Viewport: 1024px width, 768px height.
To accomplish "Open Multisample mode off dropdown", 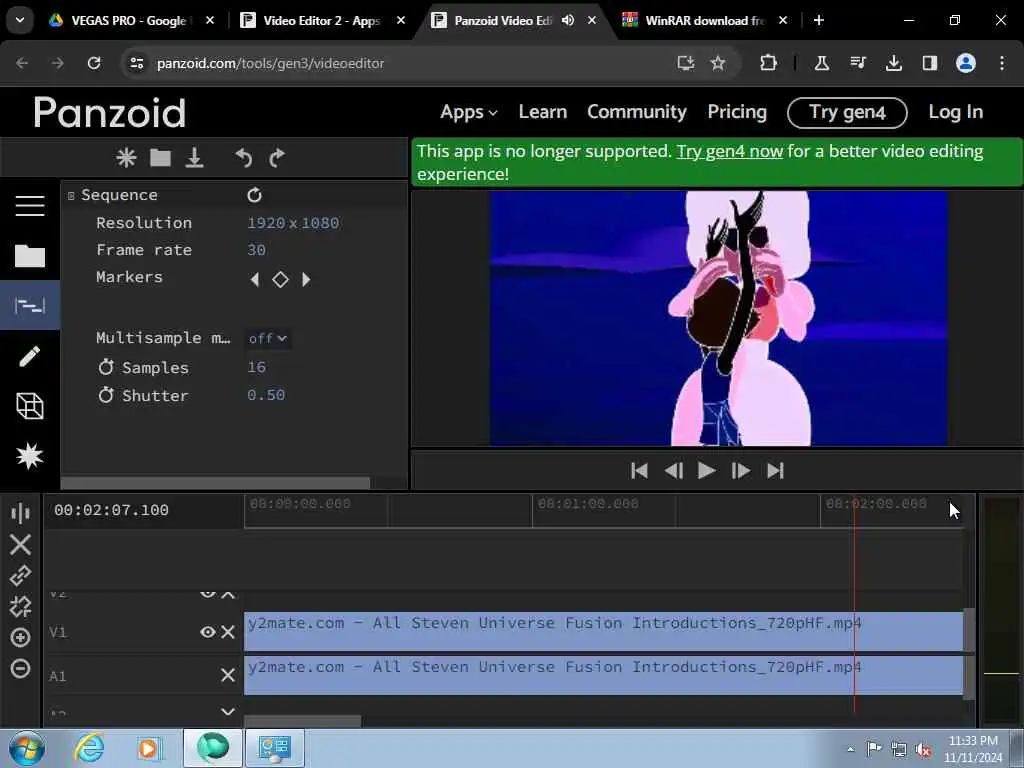I will tap(268, 338).
